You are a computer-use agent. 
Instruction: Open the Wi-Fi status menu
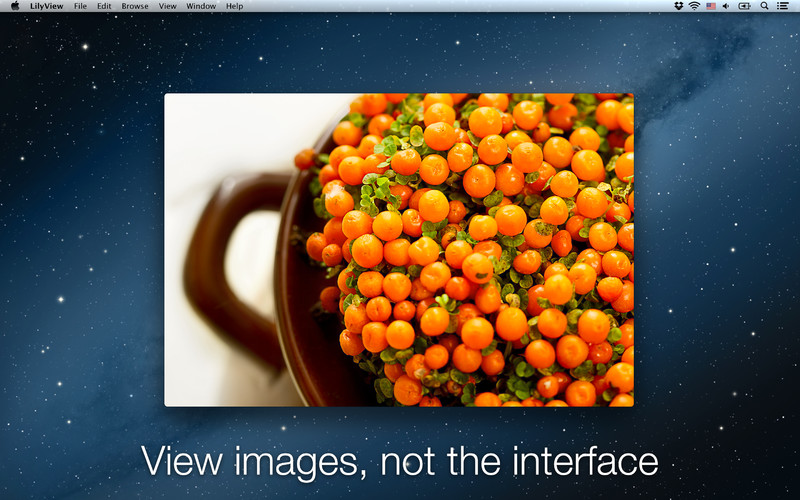(x=694, y=6)
